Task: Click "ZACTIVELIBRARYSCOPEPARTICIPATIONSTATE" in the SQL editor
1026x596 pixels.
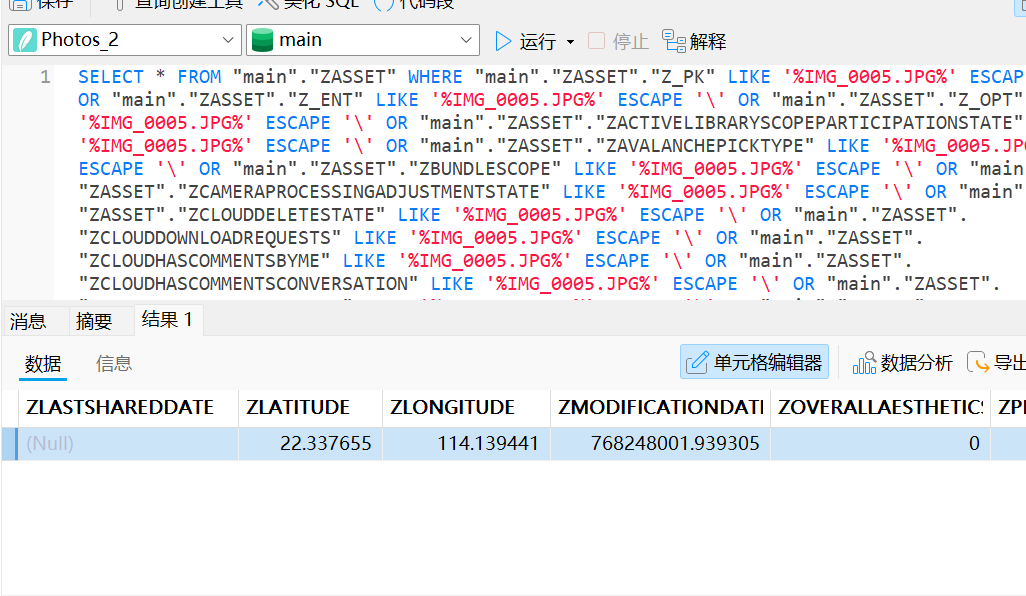Action: click(809, 123)
